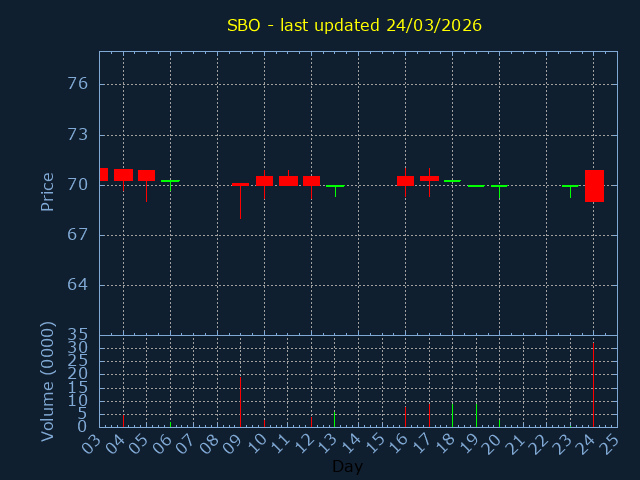Click the 67 price axis tick label
Image resolution: width=640 pixels, height=480 pixels.
pyautogui.click(x=77, y=235)
